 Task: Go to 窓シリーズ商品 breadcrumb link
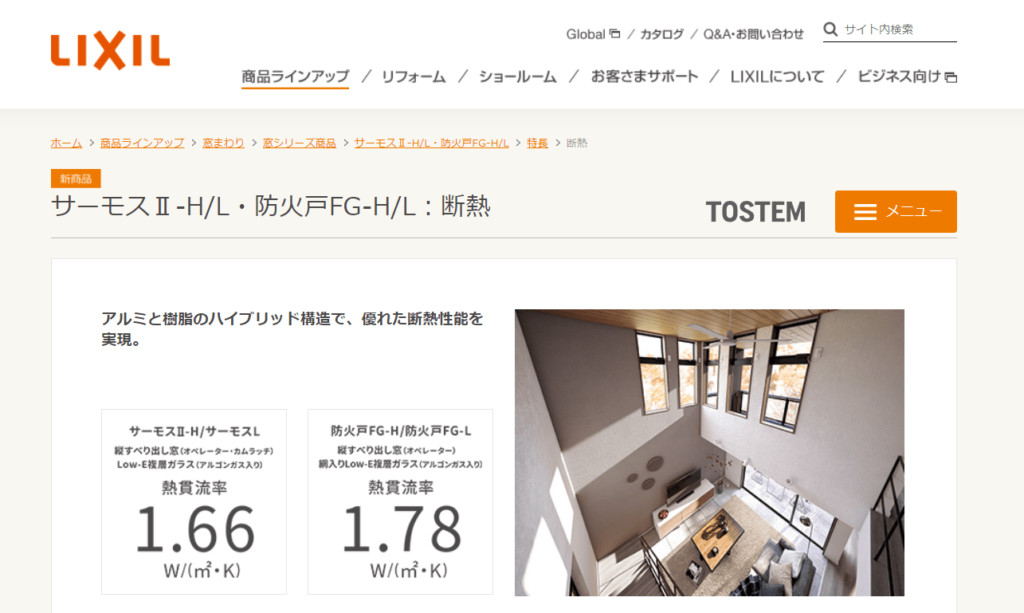pos(299,143)
